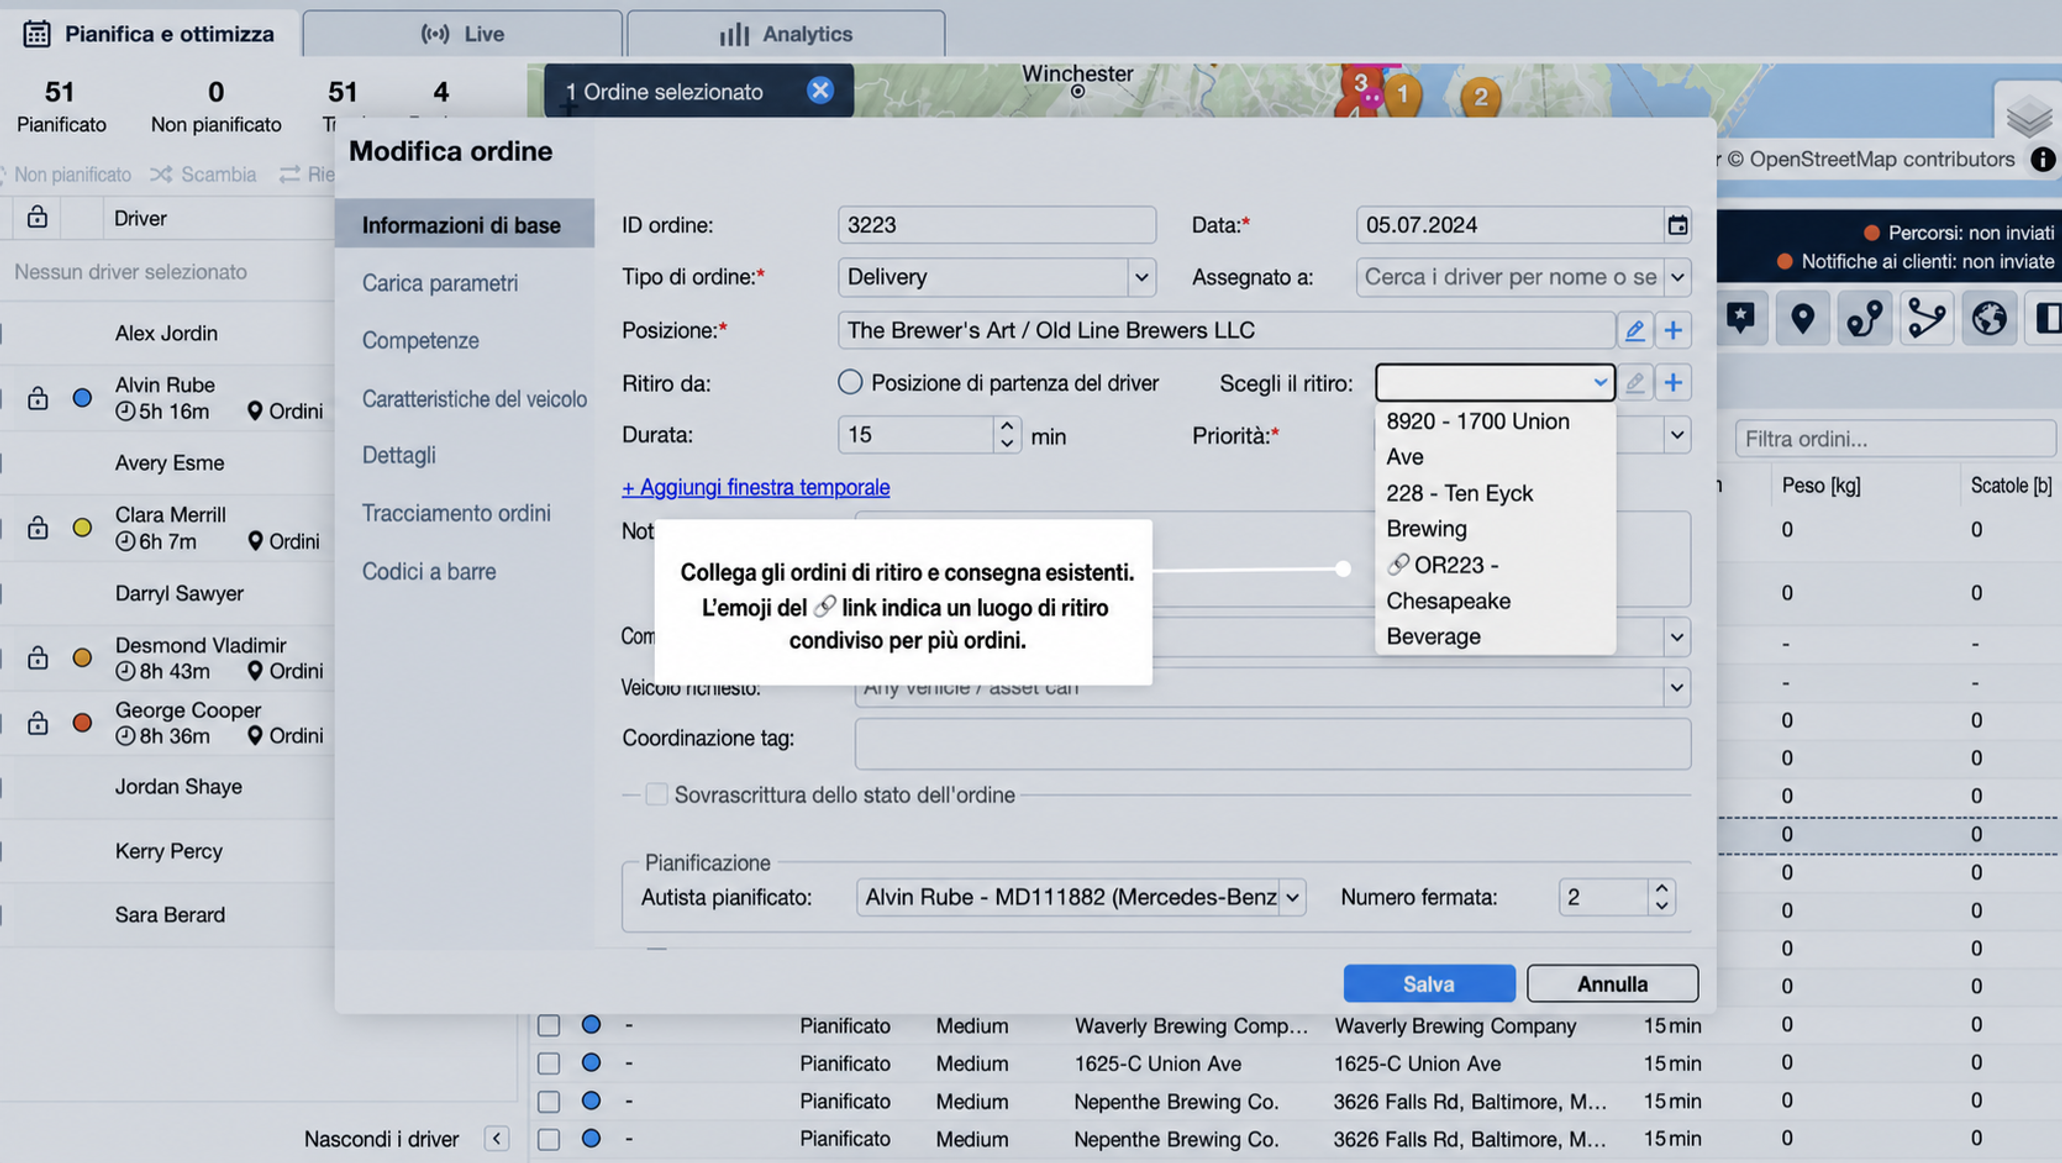Expand the Autista pianificato dropdown
Image resolution: width=2062 pixels, height=1163 pixels.
[1081, 897]
